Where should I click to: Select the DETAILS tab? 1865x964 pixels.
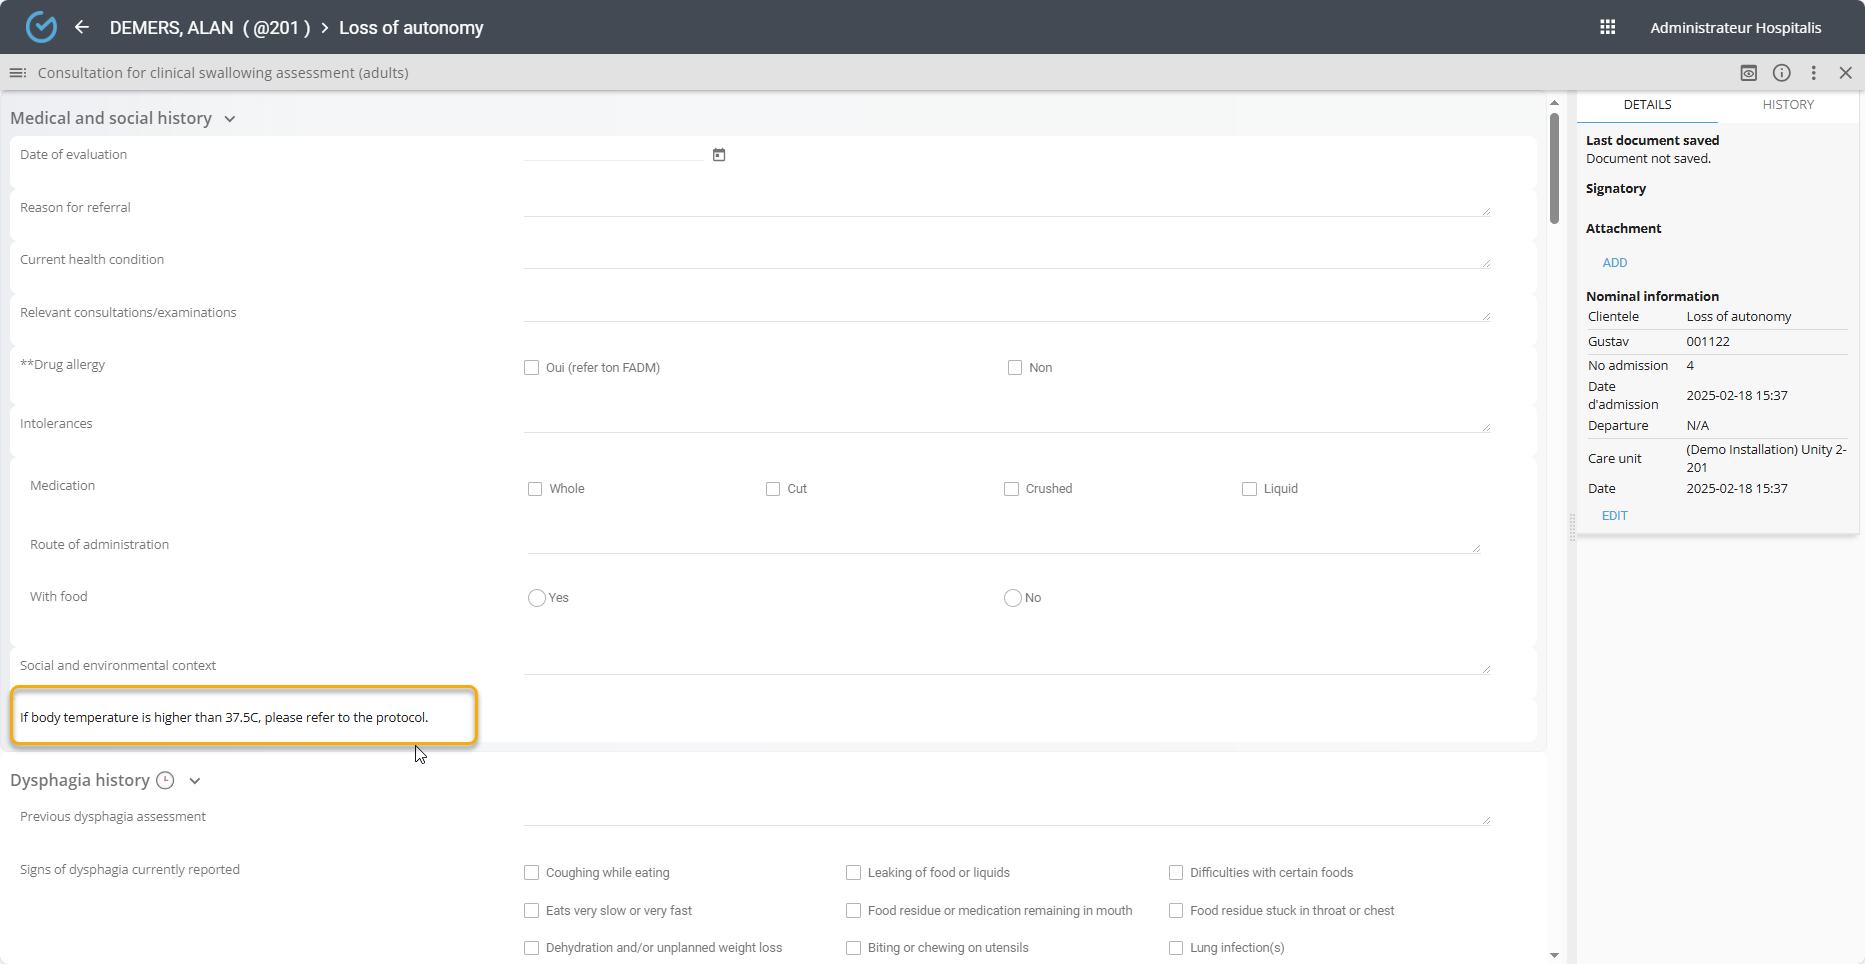(x=1647, y=105)
